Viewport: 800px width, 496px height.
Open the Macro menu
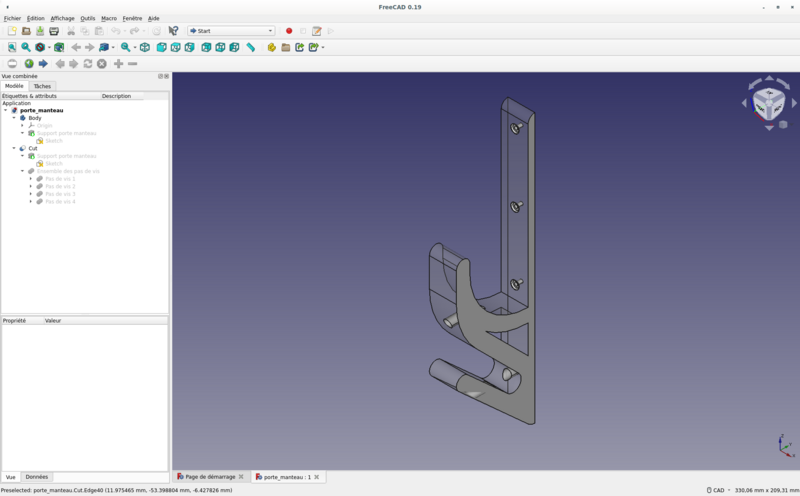[x=109, y=18]
